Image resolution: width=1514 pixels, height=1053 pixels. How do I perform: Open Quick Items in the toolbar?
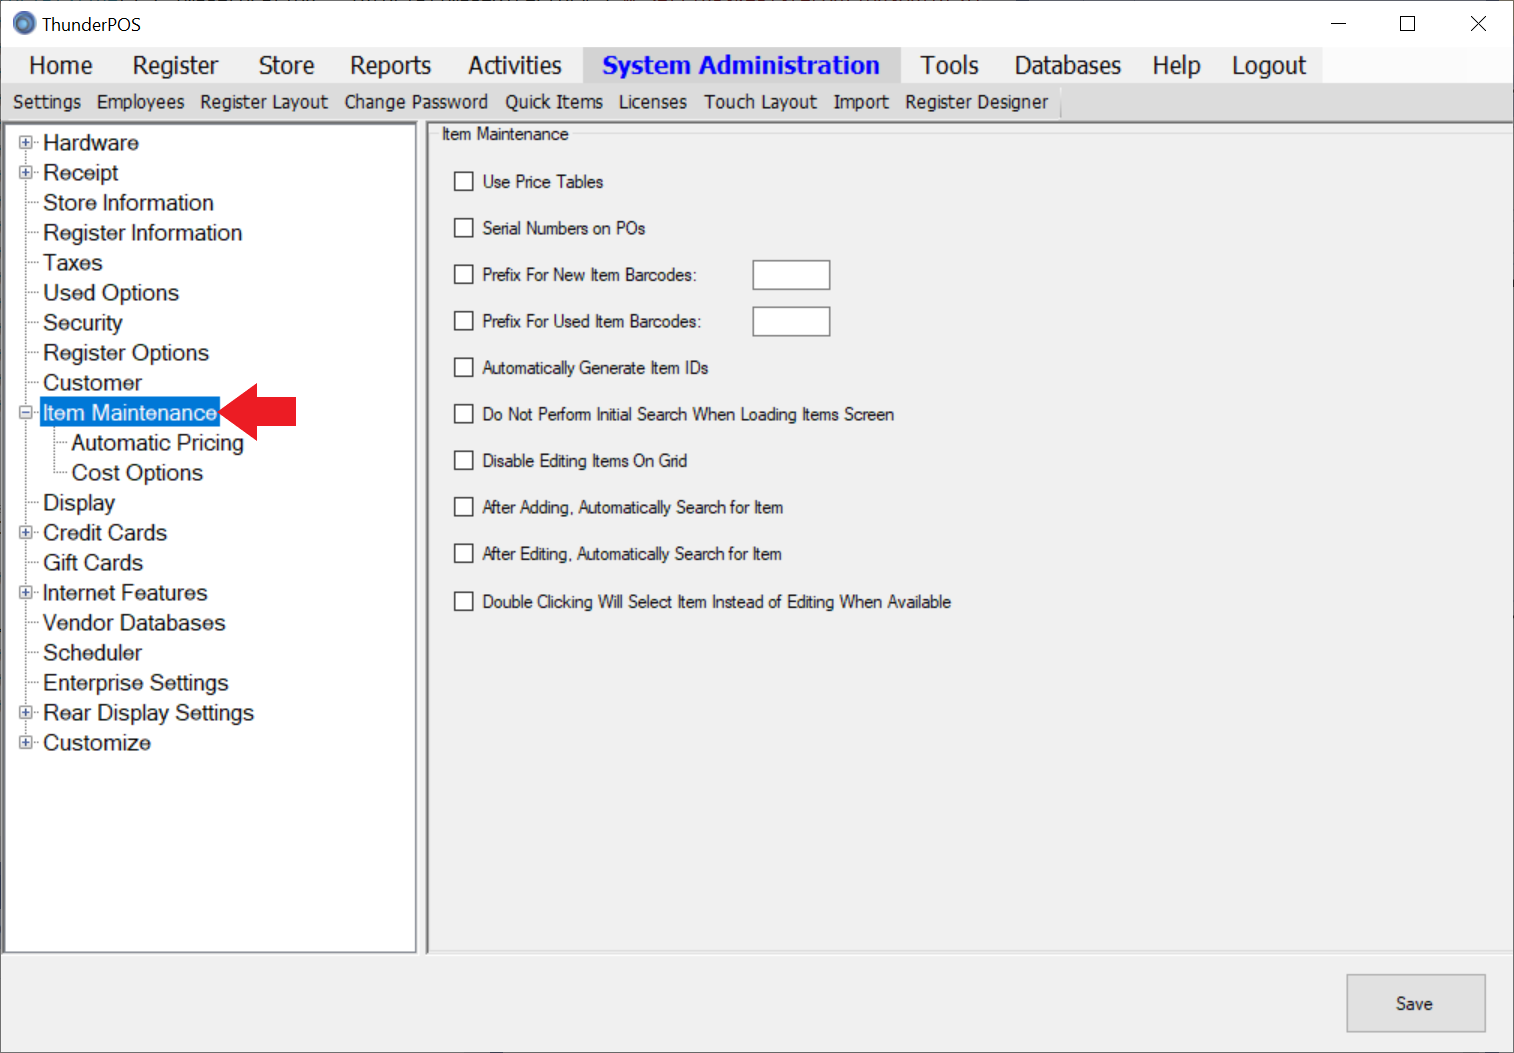point(553,102)
